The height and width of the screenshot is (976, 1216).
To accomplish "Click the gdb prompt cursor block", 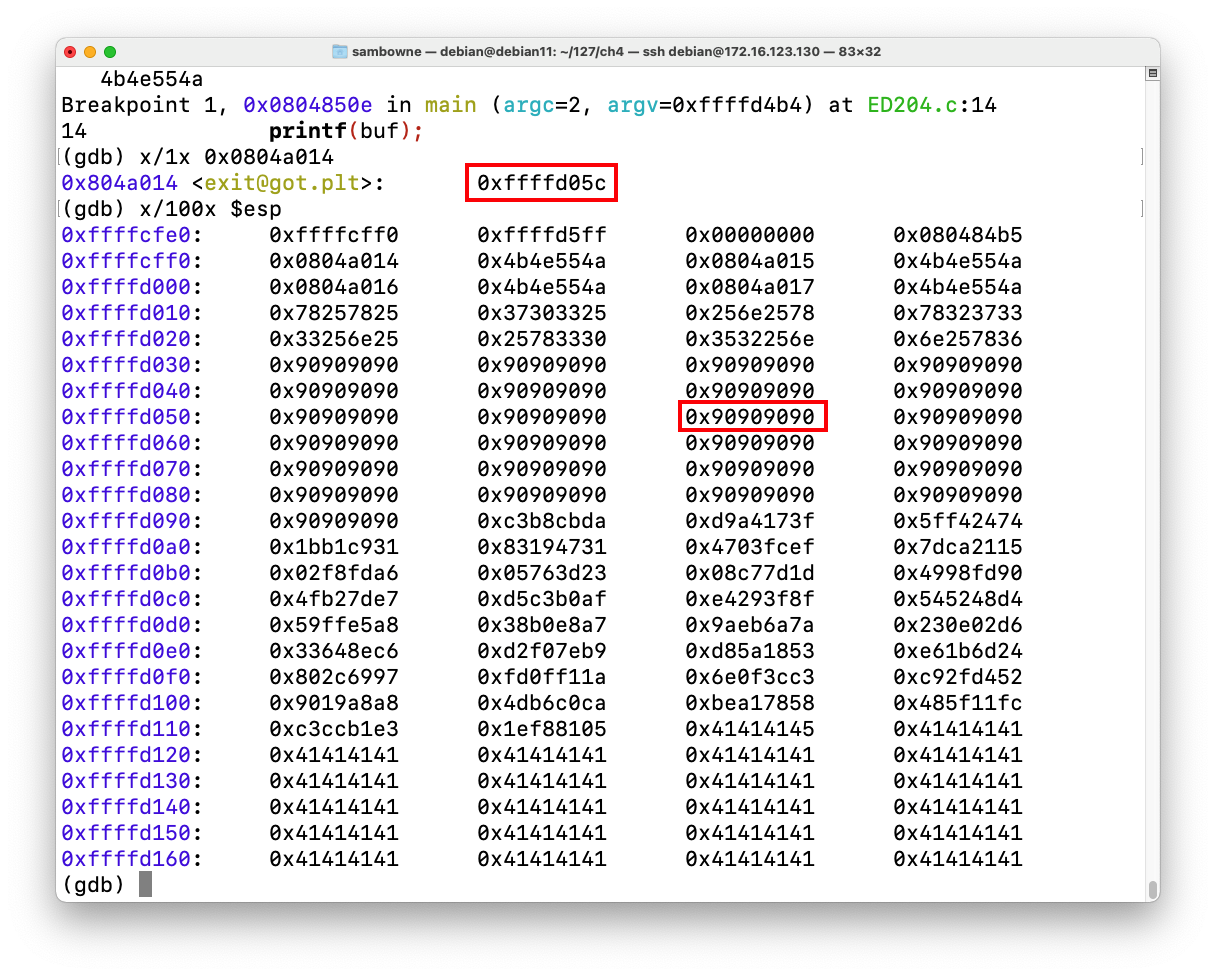I will pyautogui.click(x=145, y=884).
